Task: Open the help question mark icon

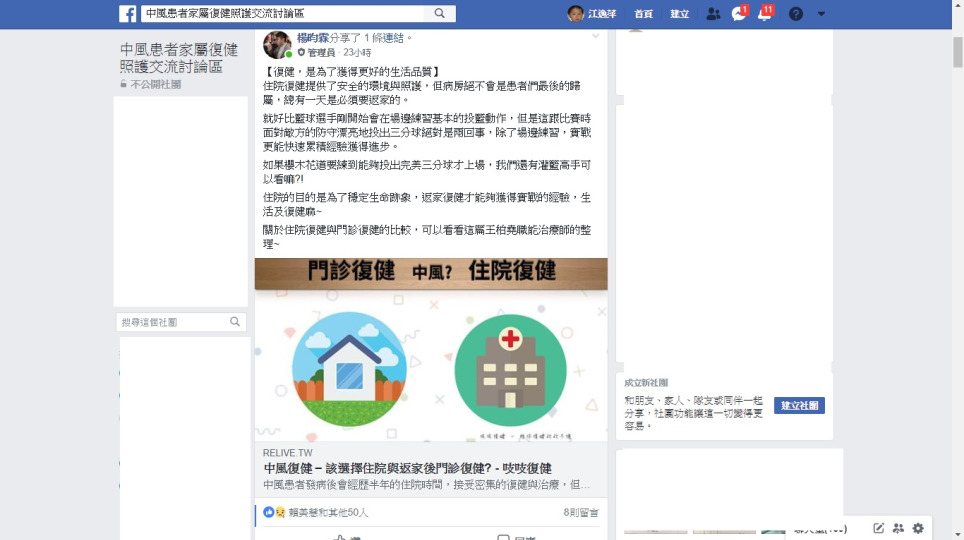Action: (796, 14)
